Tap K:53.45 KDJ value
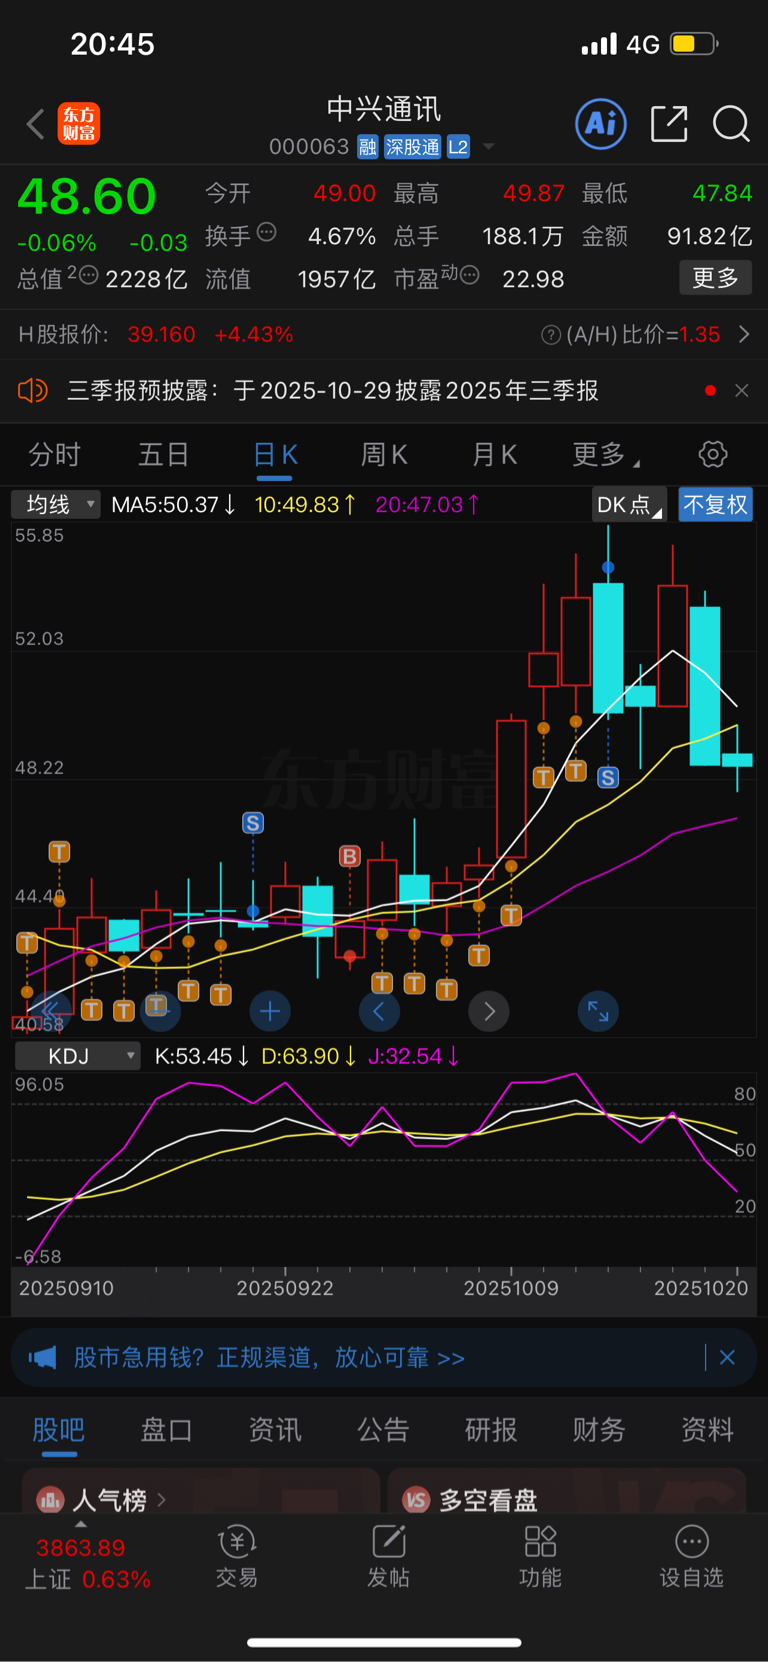This screenshot has height=1662, width=768. pyautogui.click(x=202, y=1056)
